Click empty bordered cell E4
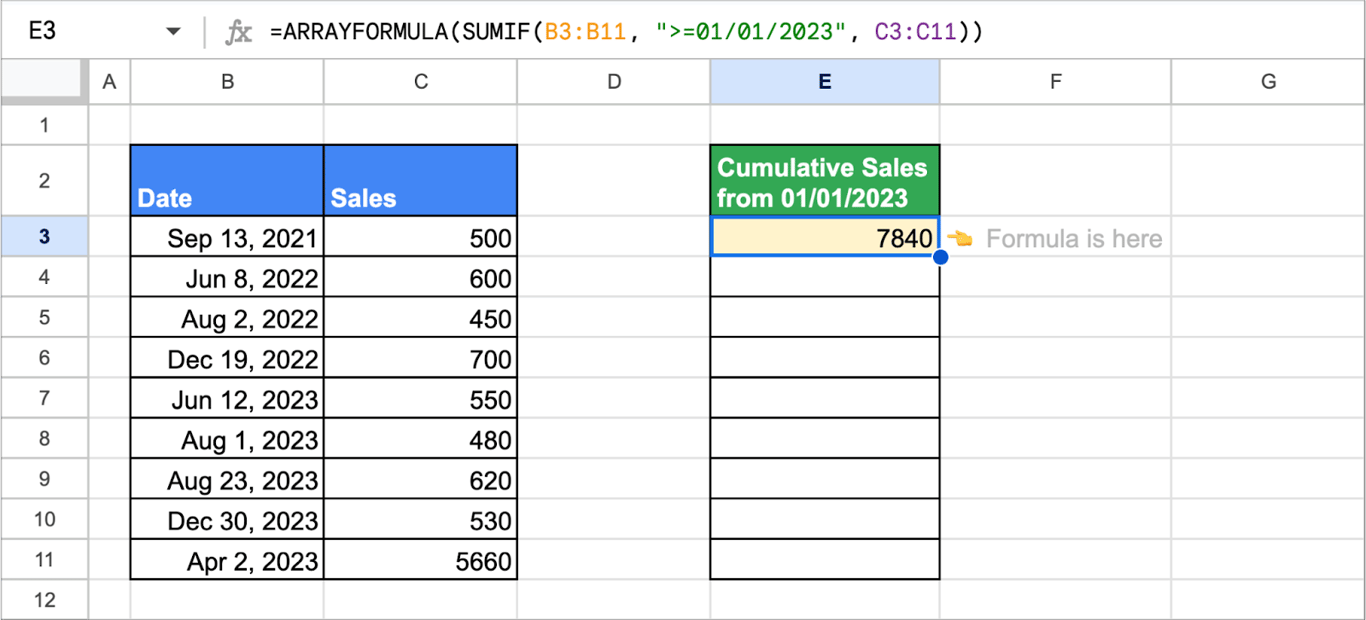Image resolution: width=1366 pixels, height=620 pixels. pyautogui.click(x=825, y=277)
